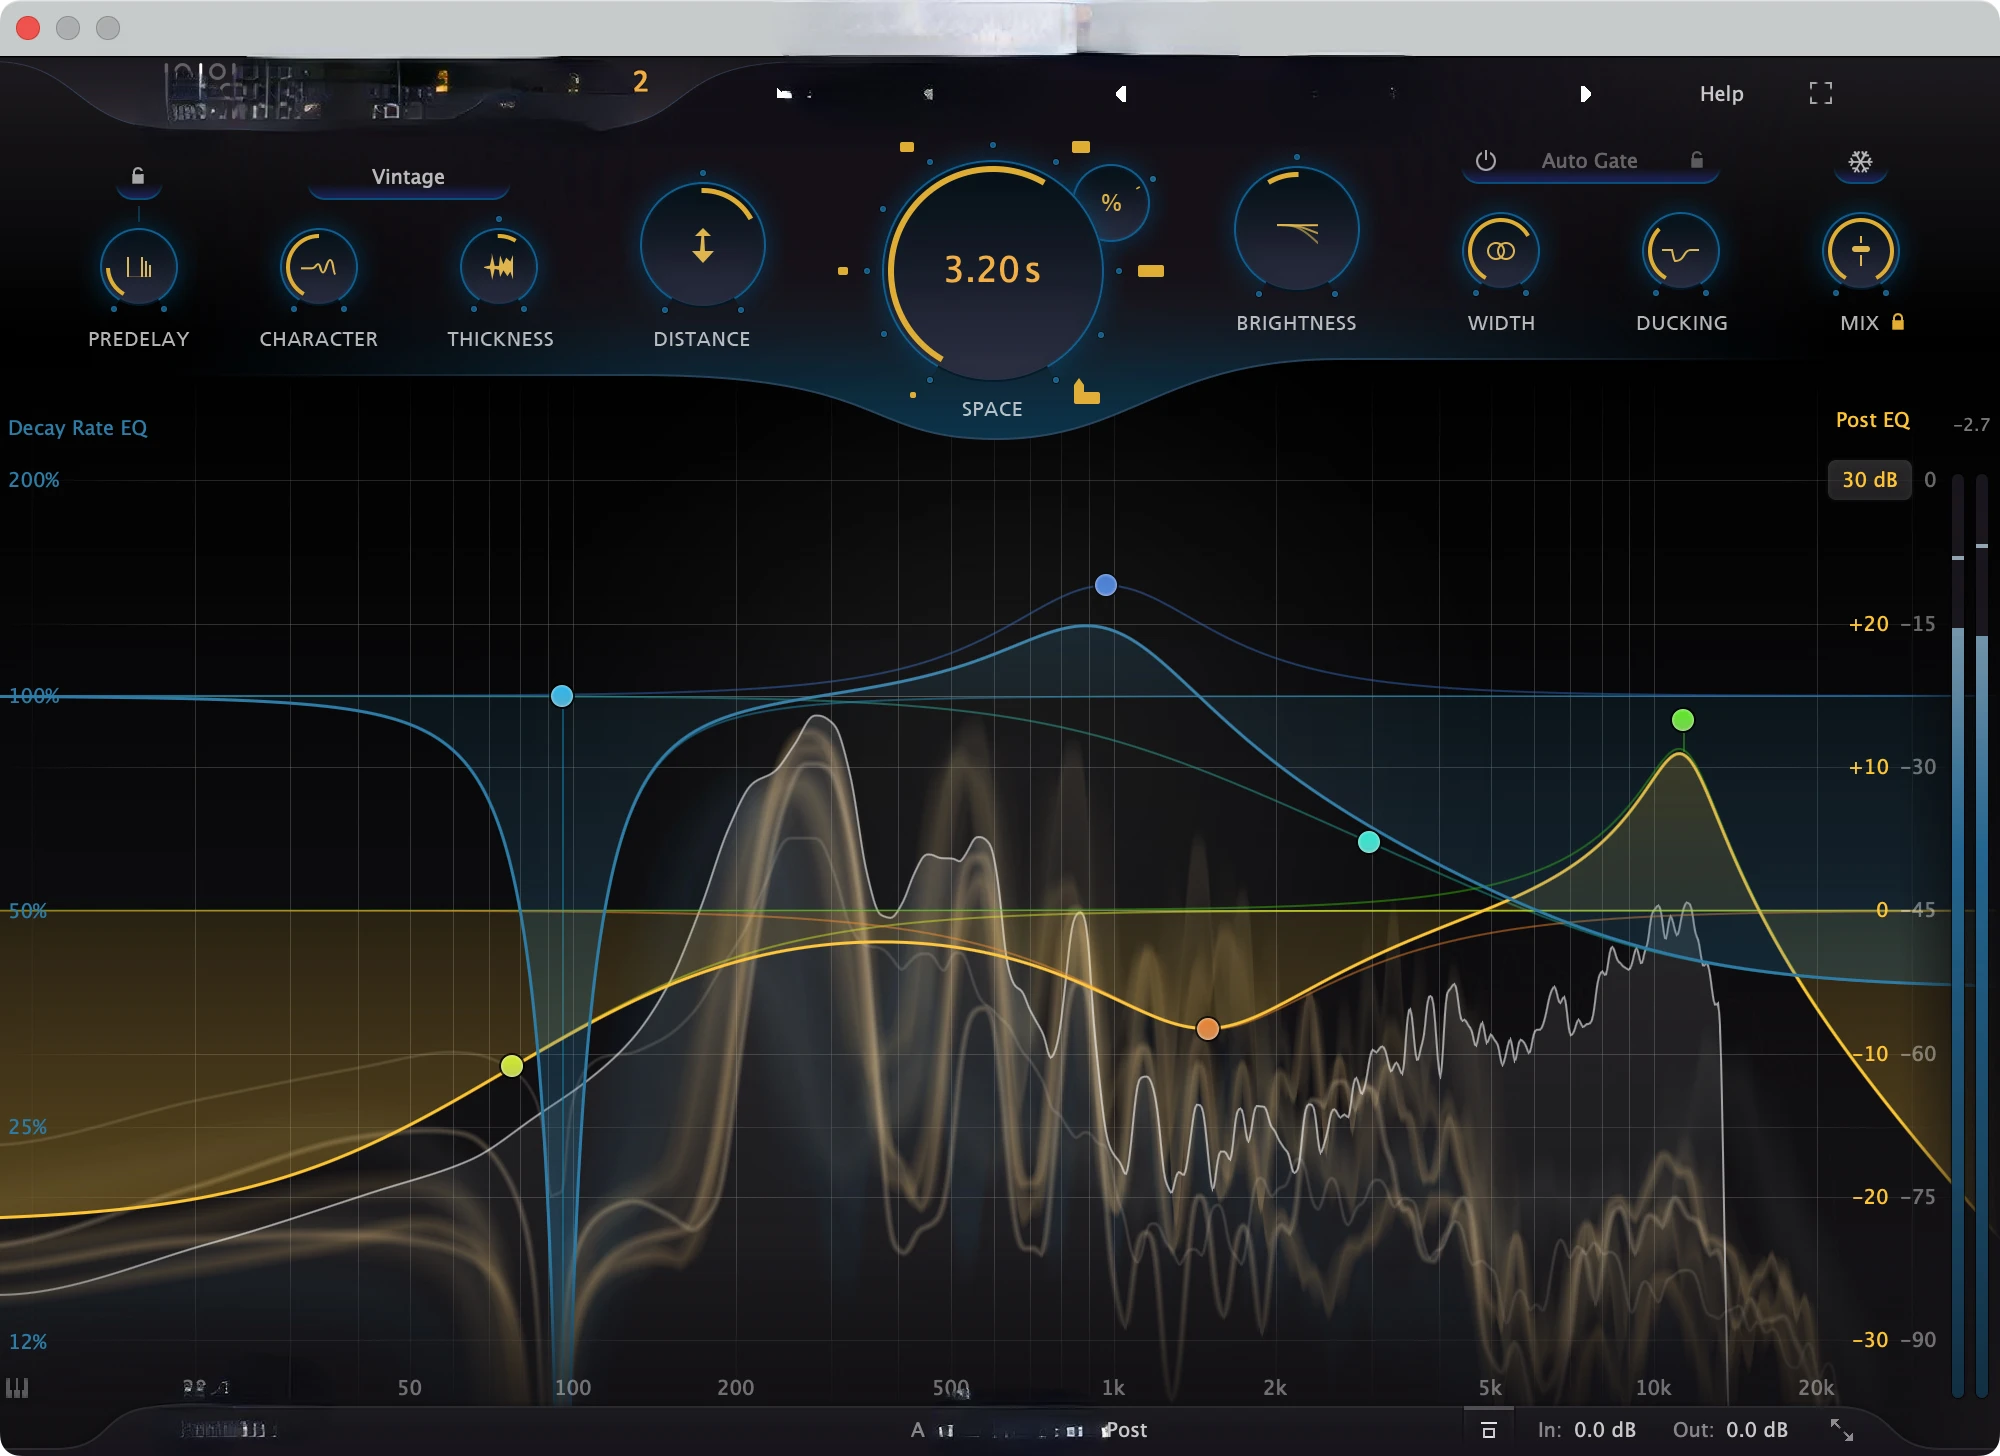Screen dimensions: 2000x1456
Task: Click the A/B state A button
Action: (x=918, y=1430)
